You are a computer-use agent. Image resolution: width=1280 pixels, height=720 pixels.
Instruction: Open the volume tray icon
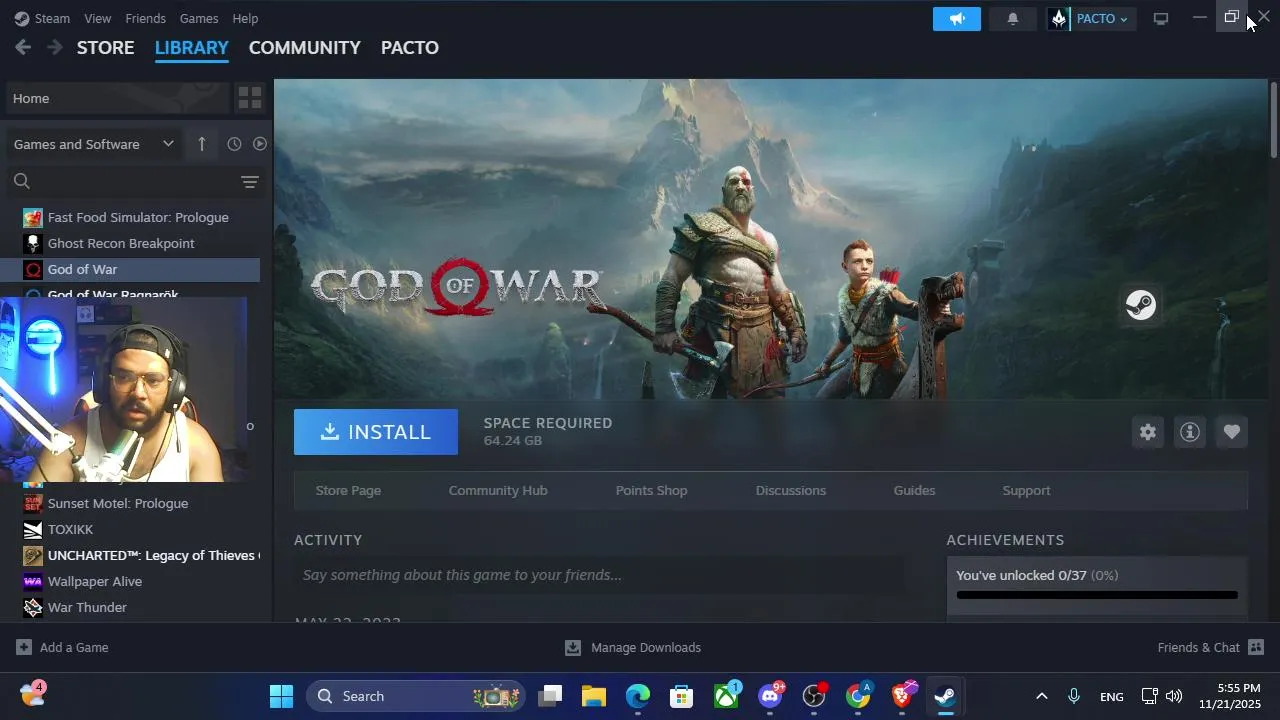(x=1174, y=696)
